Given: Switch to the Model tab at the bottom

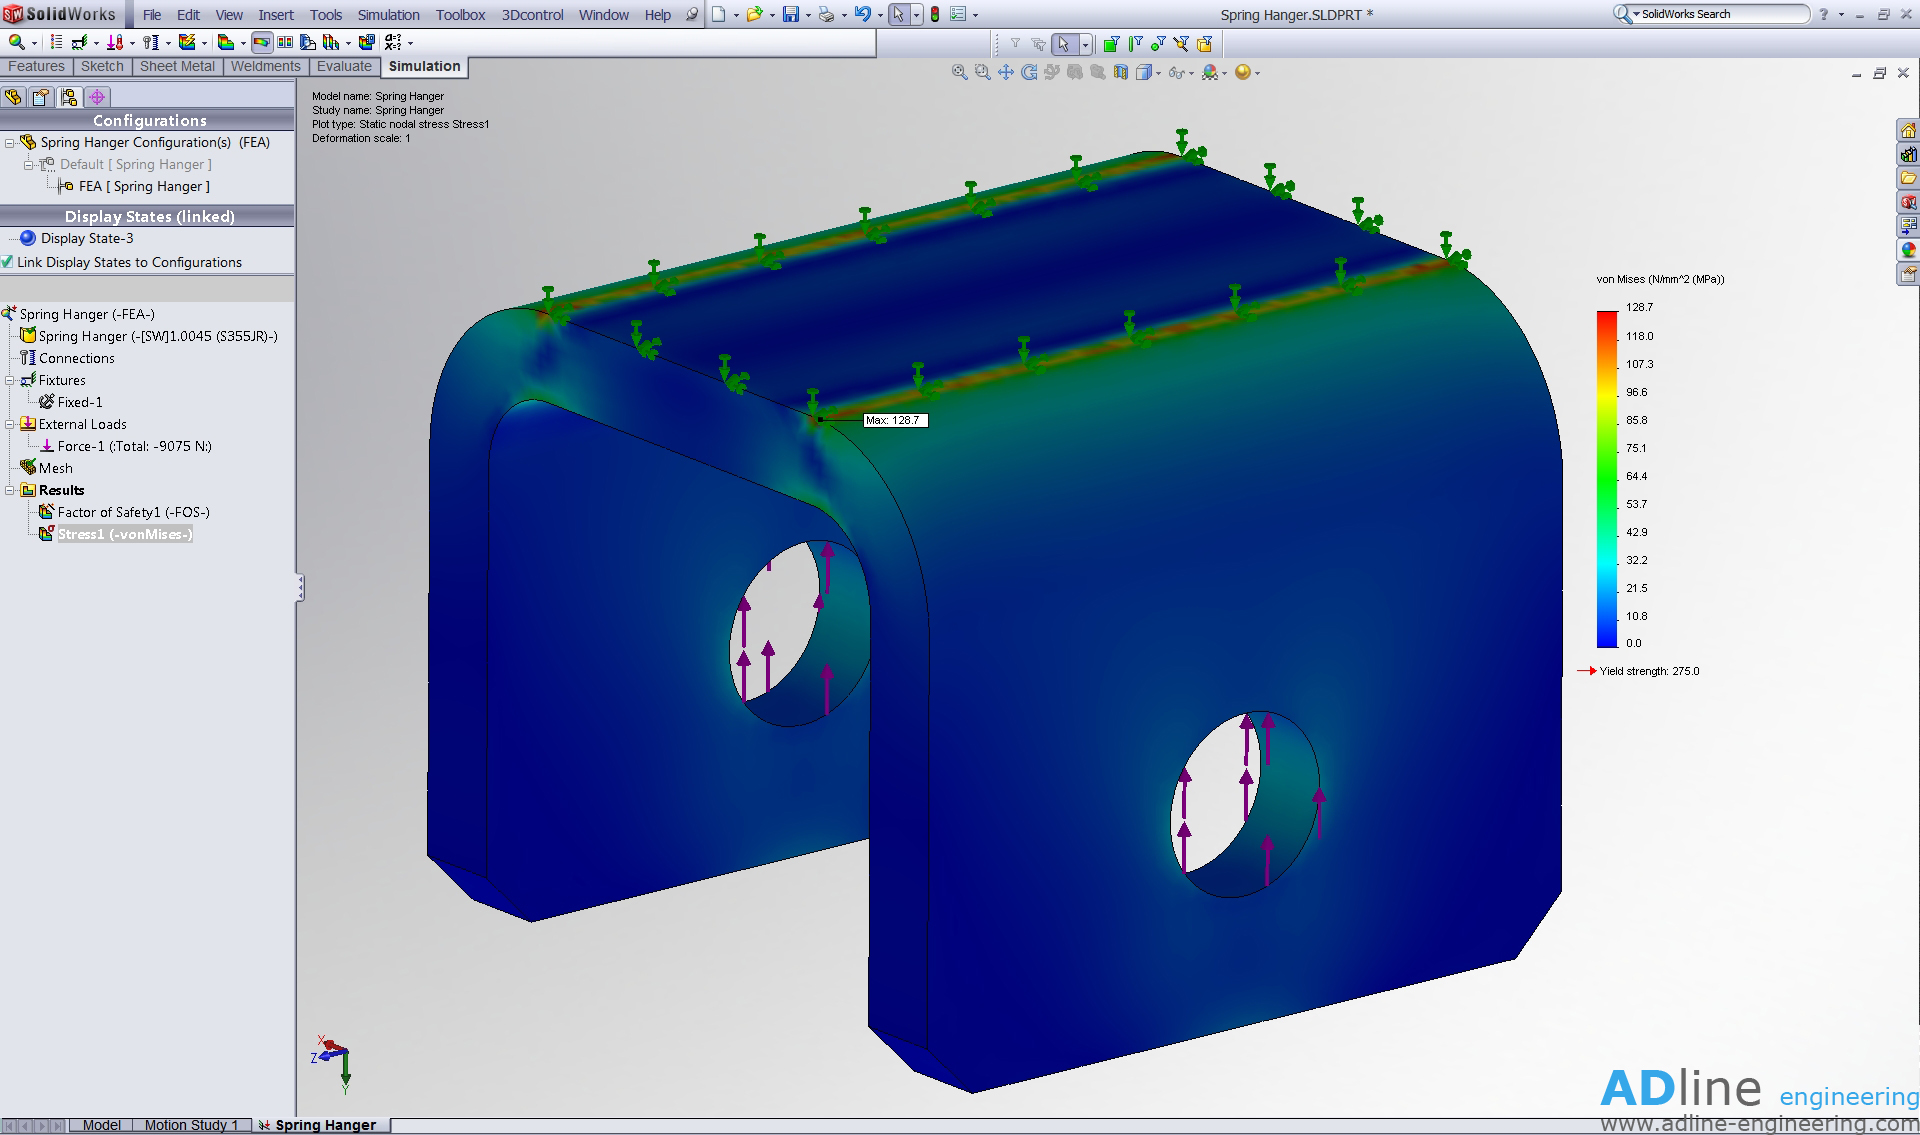Looking at the screenshot, I should pyautogui.click(x=101, y=1125).
